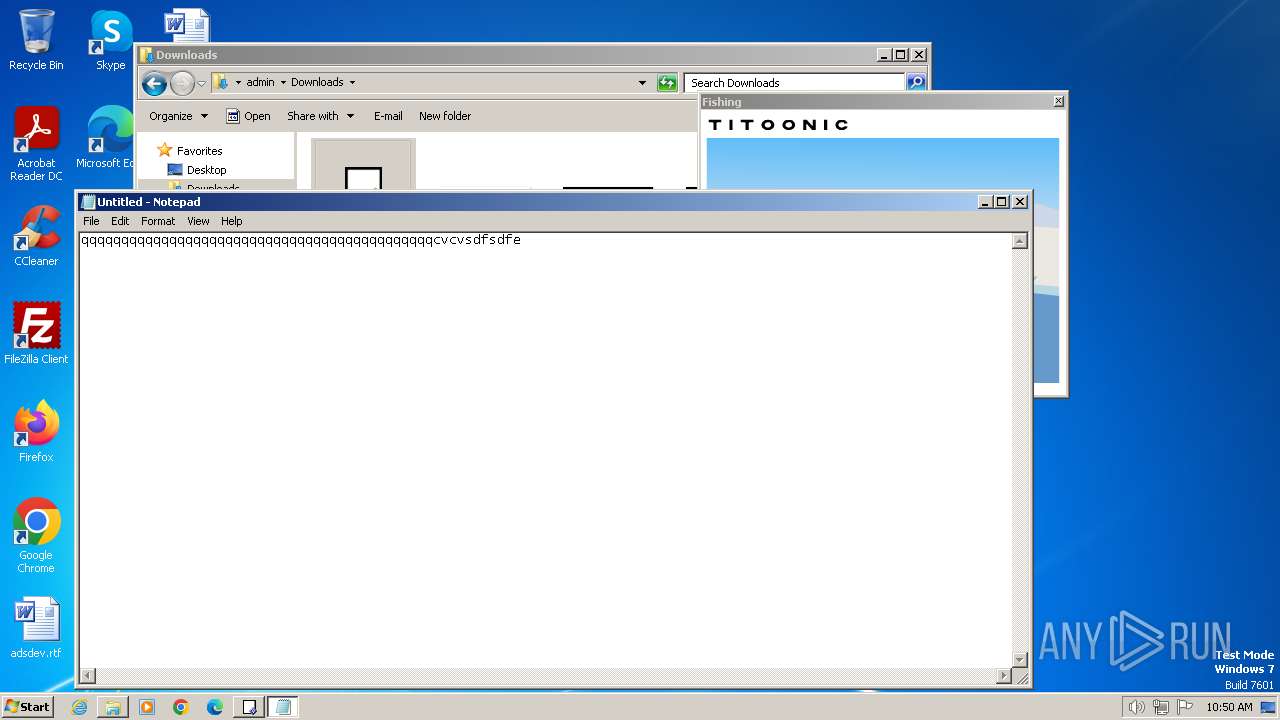The height and width of the screenshot is (720, 1280).
Task: Open Edge from the taskbar
Action: (x=215, y=707)
